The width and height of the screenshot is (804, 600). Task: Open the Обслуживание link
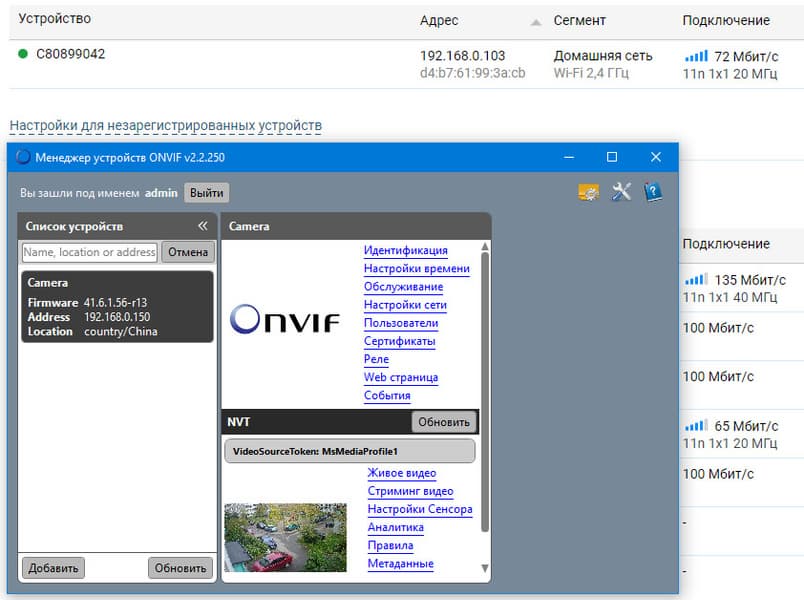click(x=404, y=286)
